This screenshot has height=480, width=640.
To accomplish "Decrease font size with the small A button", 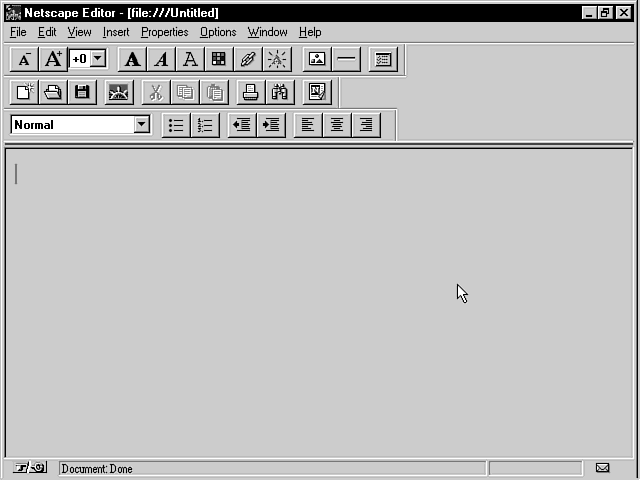I will click(x=24, y=60).
